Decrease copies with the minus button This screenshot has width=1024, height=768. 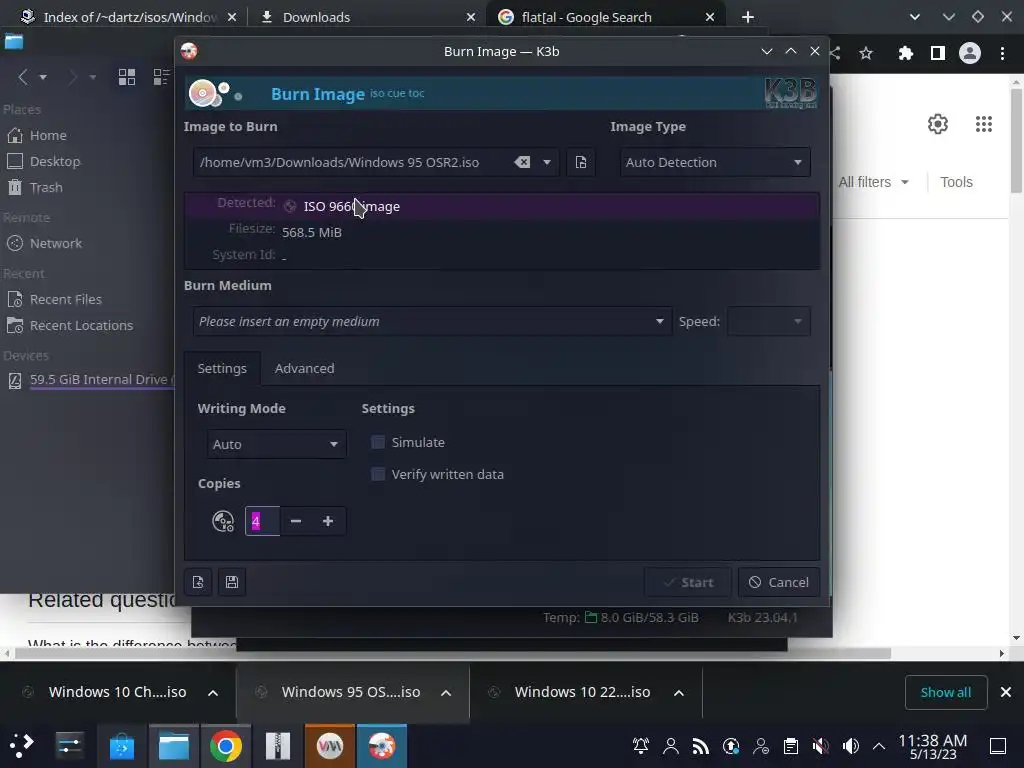pos(296,521)
